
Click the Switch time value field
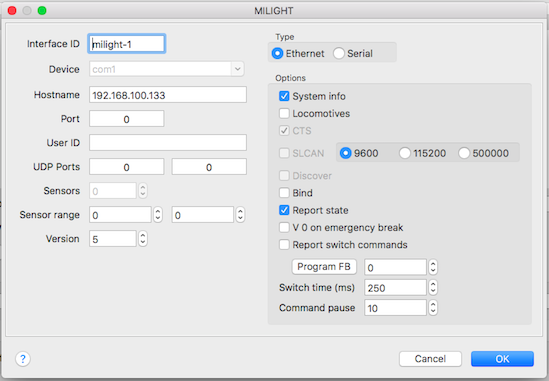coord(395,288)
